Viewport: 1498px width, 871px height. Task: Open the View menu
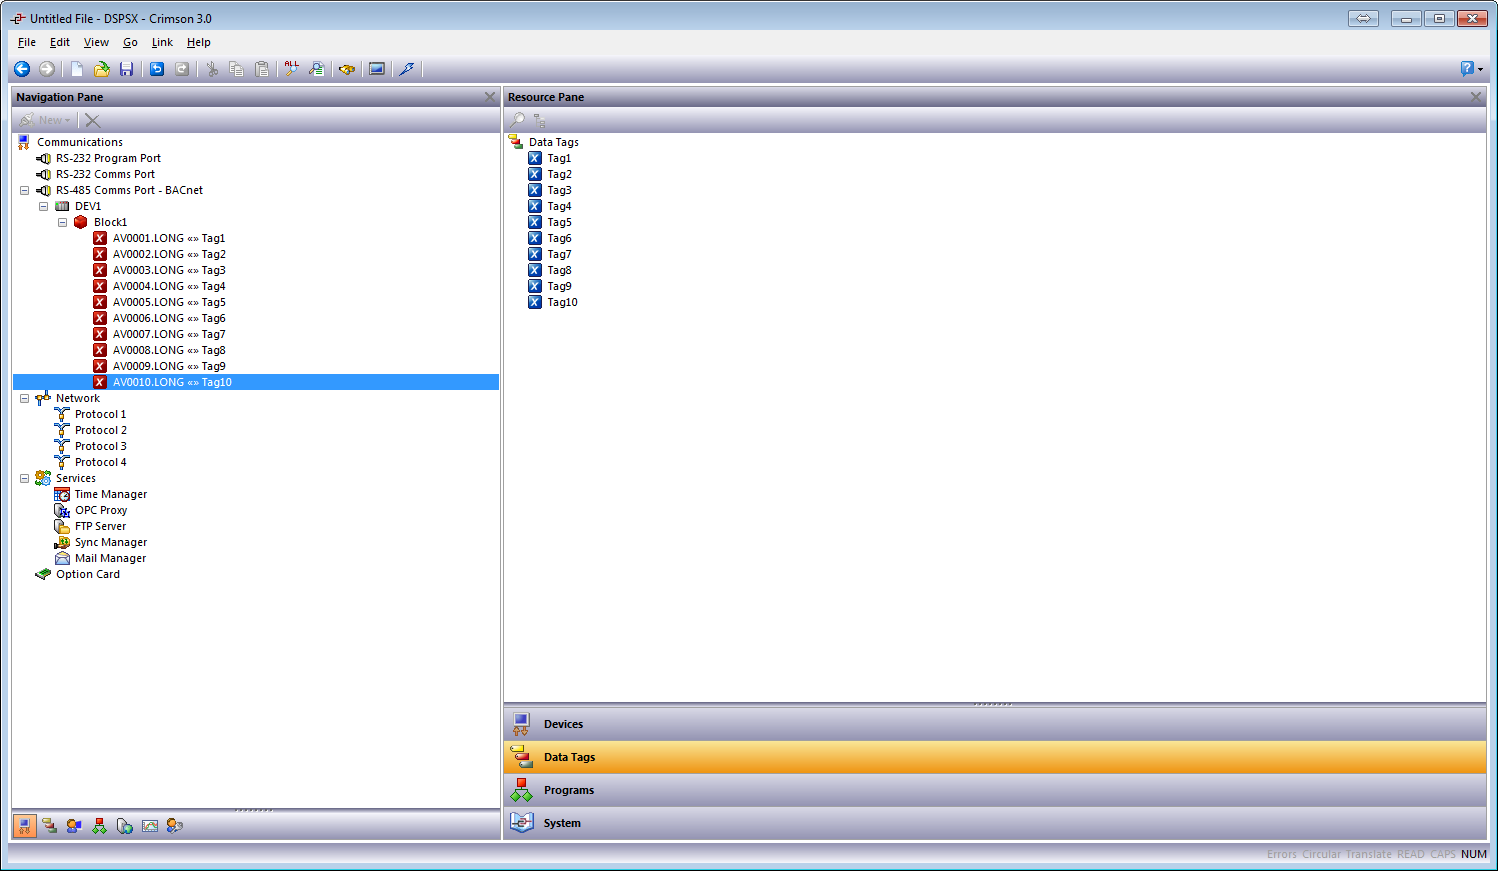[x=96, y=42]
